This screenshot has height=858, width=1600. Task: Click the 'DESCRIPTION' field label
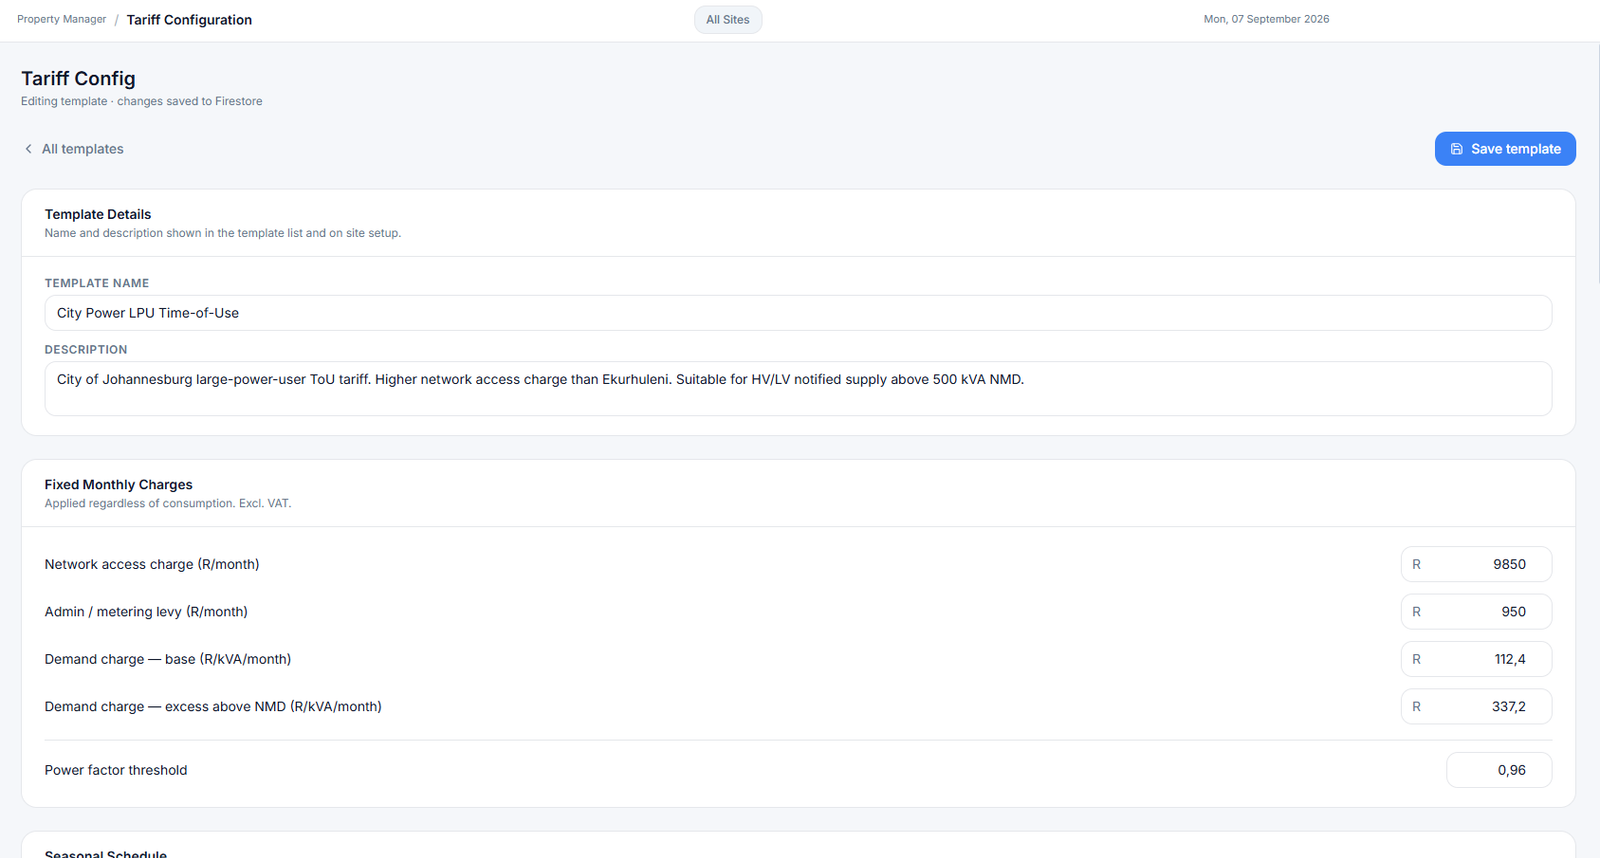pos(86,350)
